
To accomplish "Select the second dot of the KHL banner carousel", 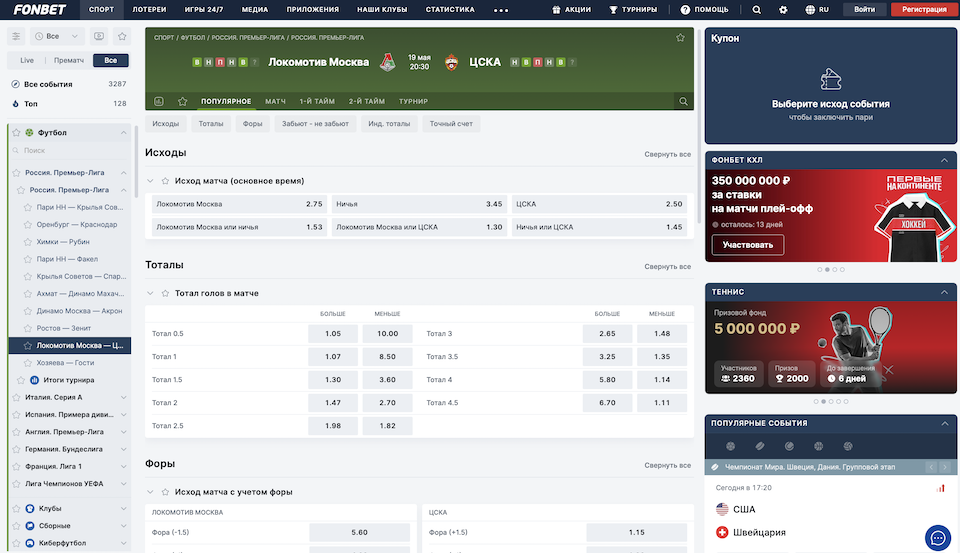I will point(827,269).
